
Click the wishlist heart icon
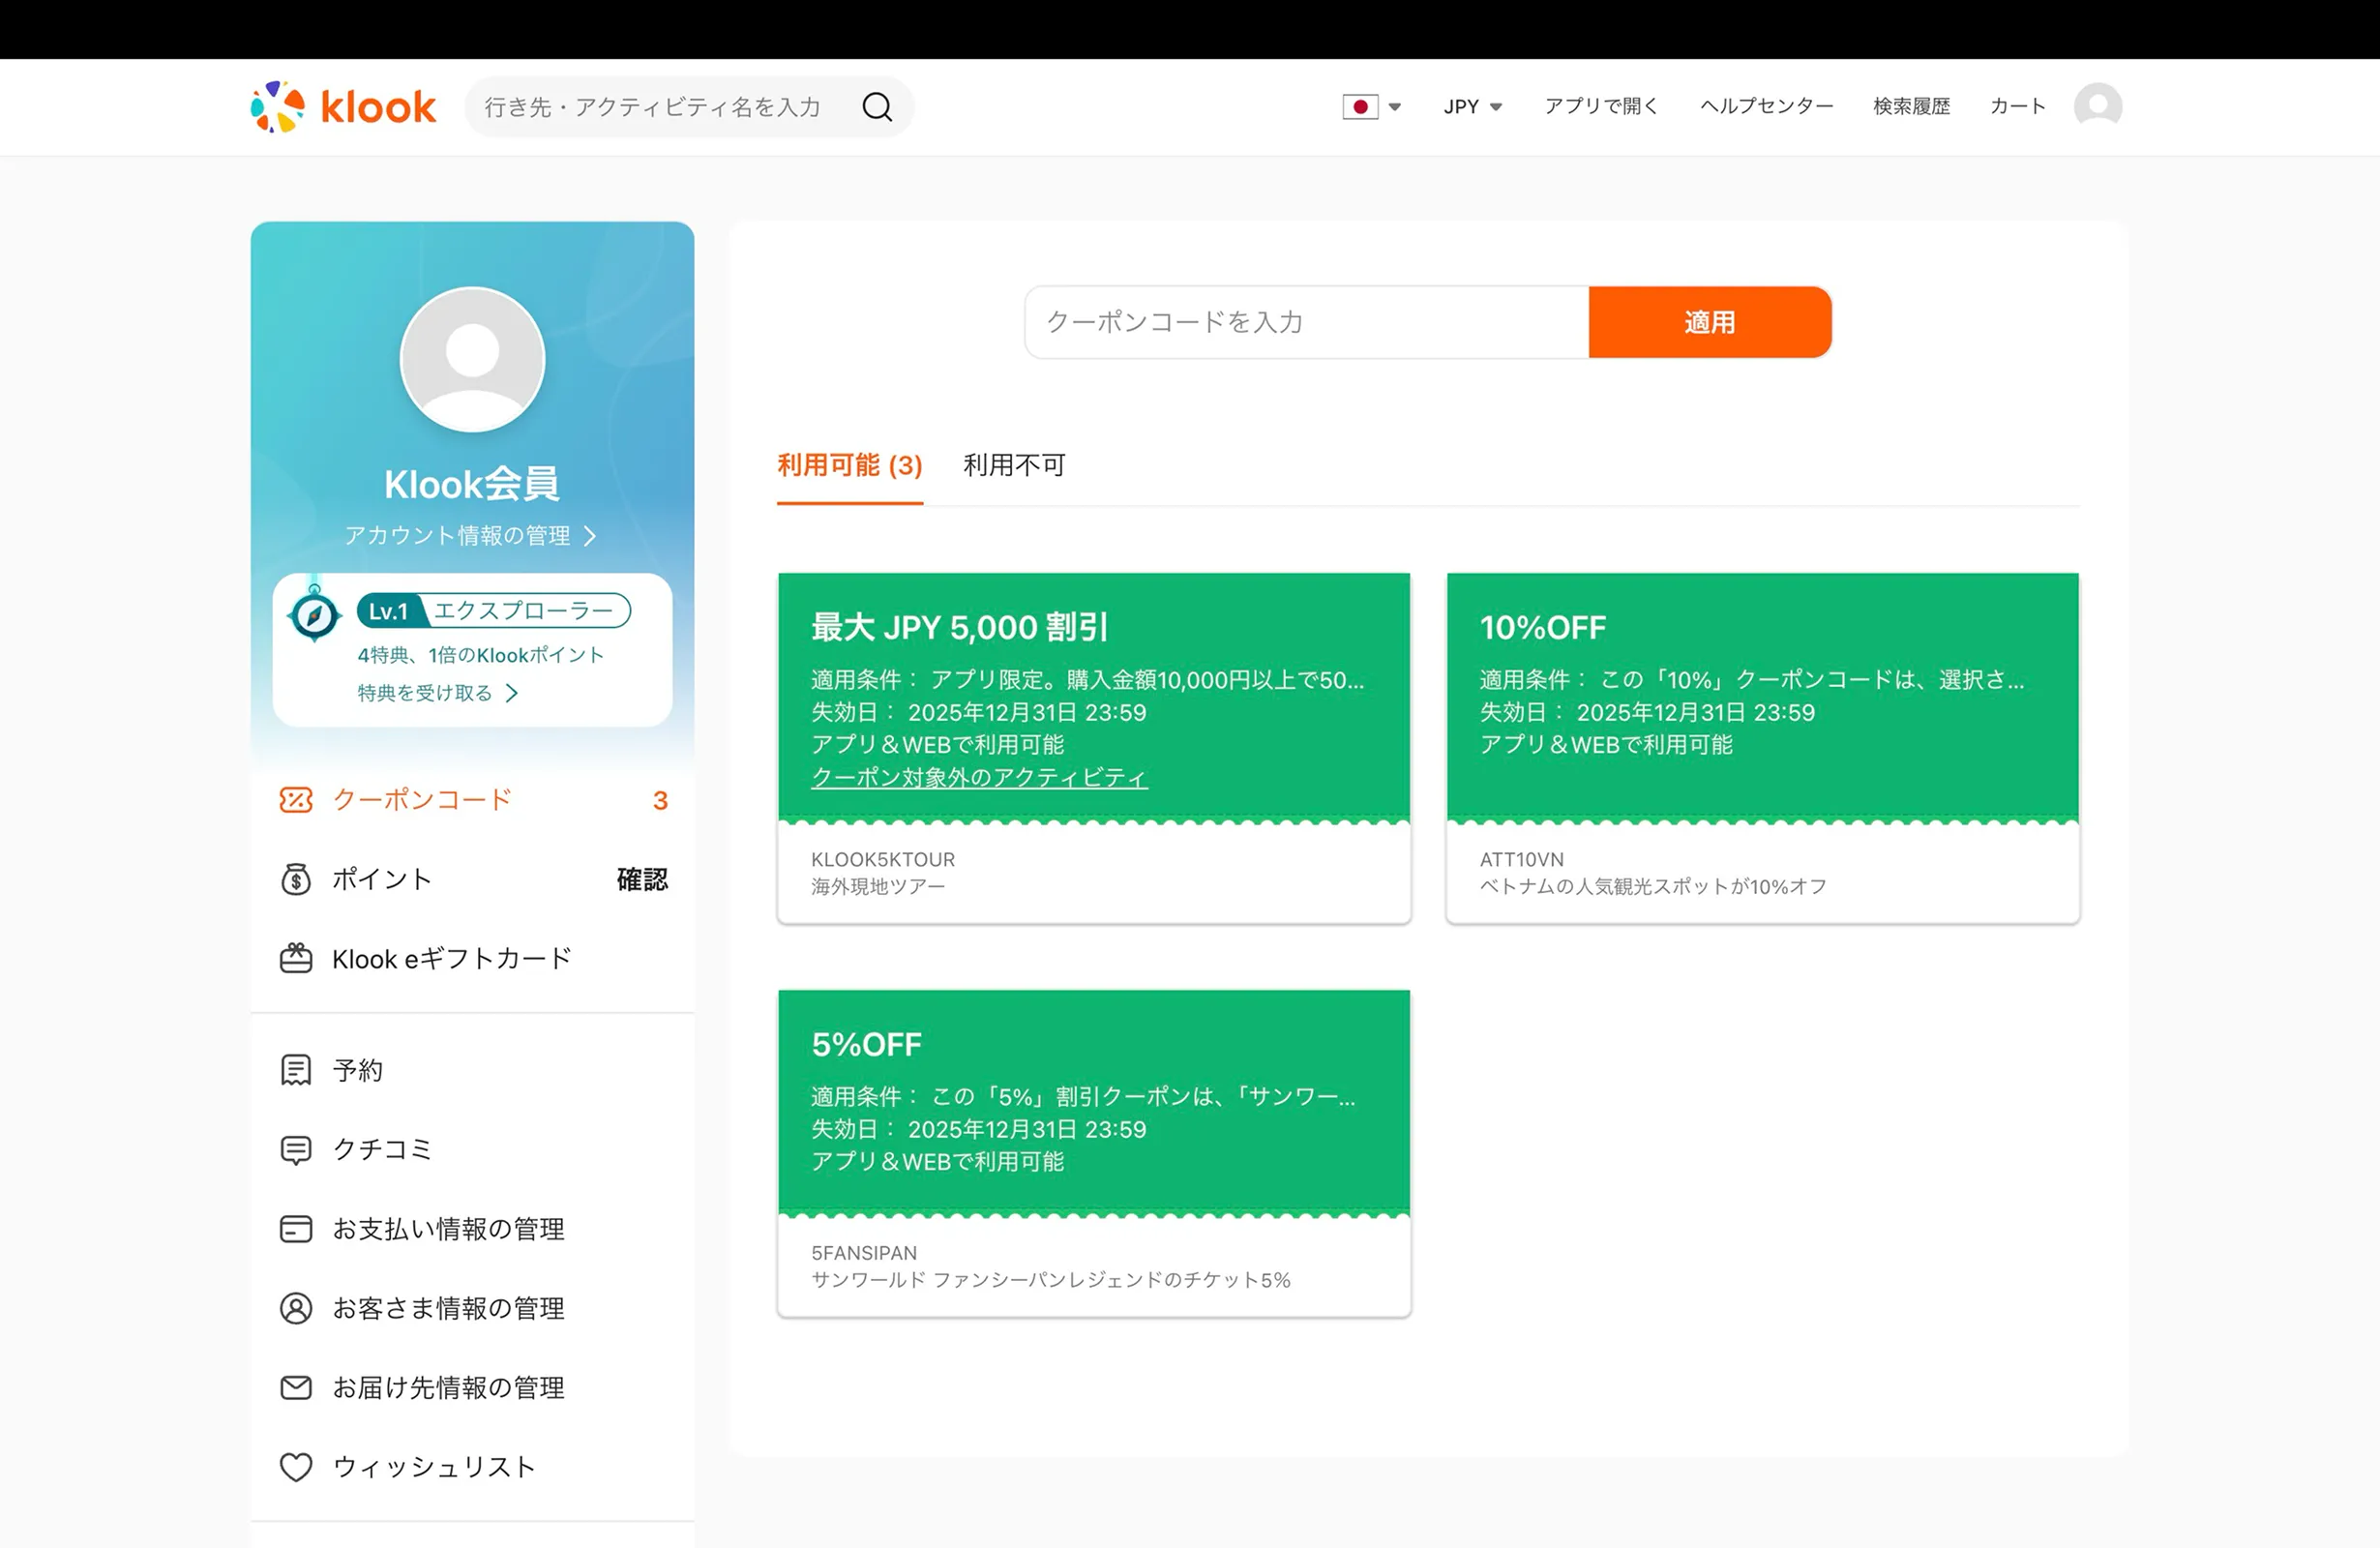(296, 1467)
